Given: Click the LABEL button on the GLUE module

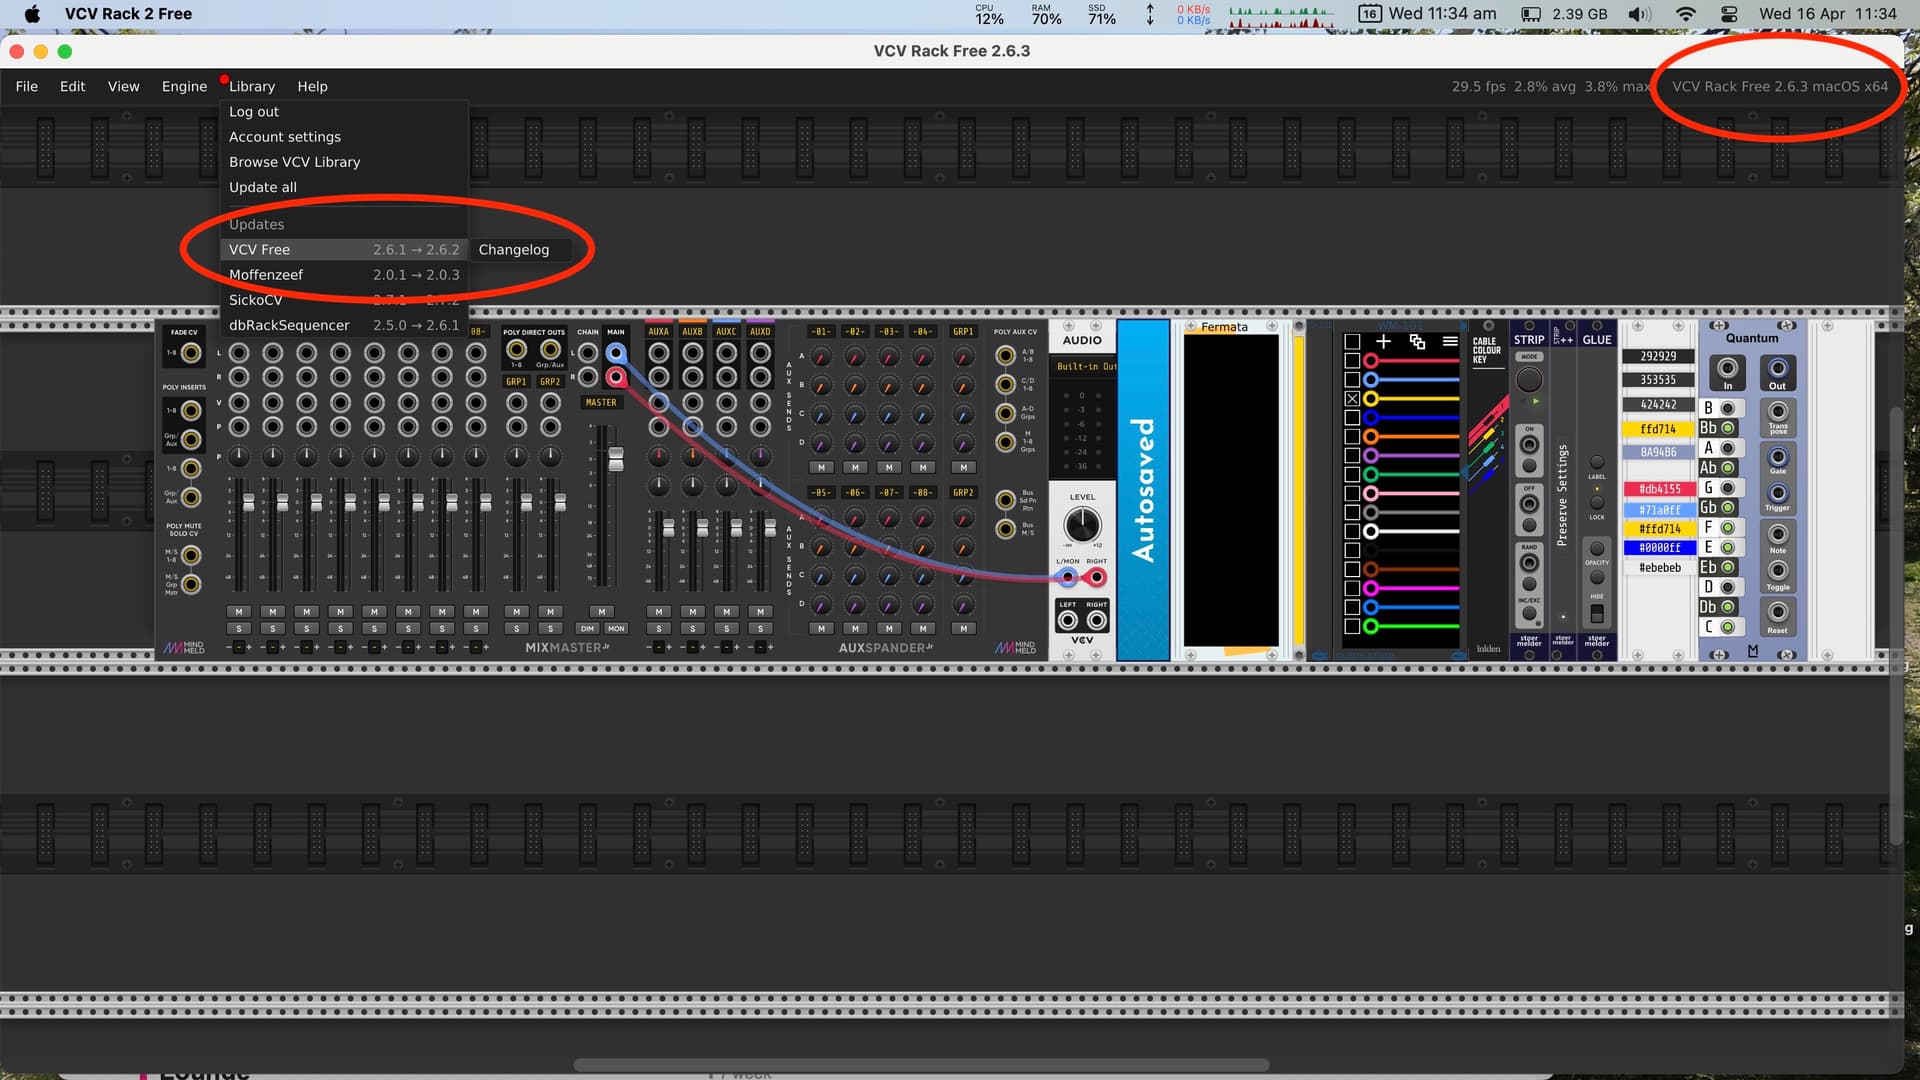Looking at the screenshot, I should 1597,463.
